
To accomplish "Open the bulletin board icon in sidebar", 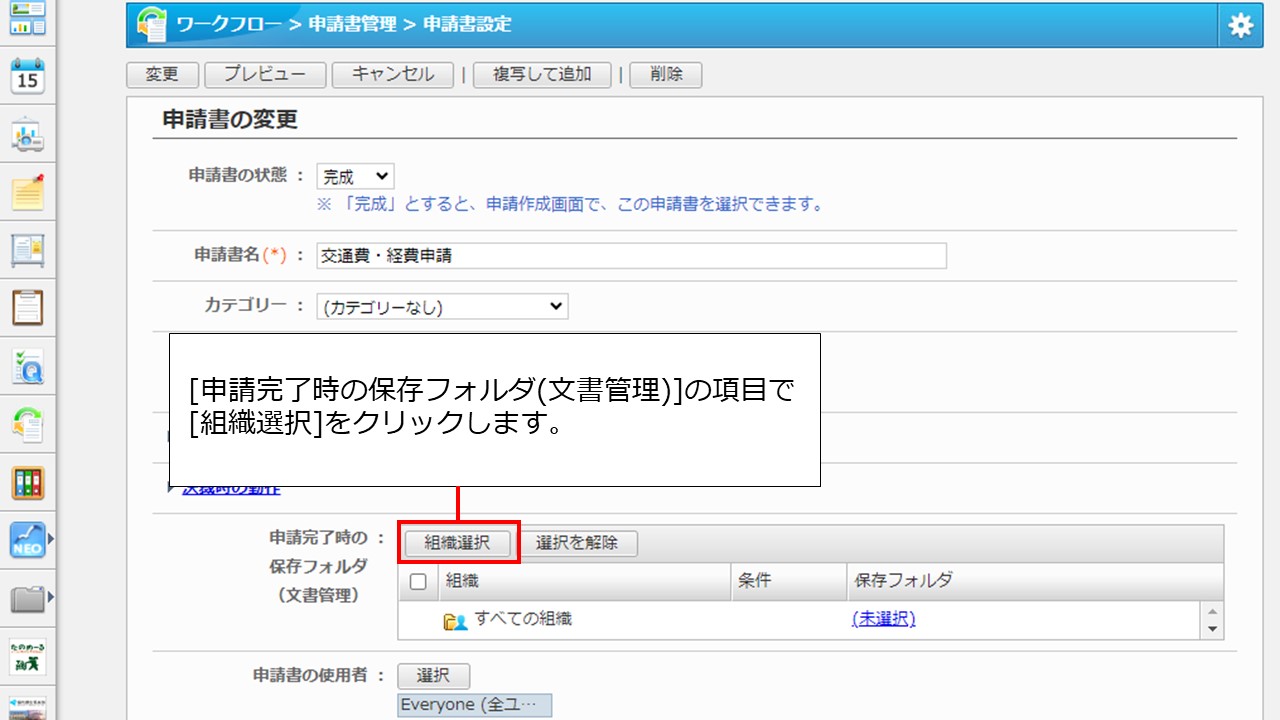I will [27, 250].
